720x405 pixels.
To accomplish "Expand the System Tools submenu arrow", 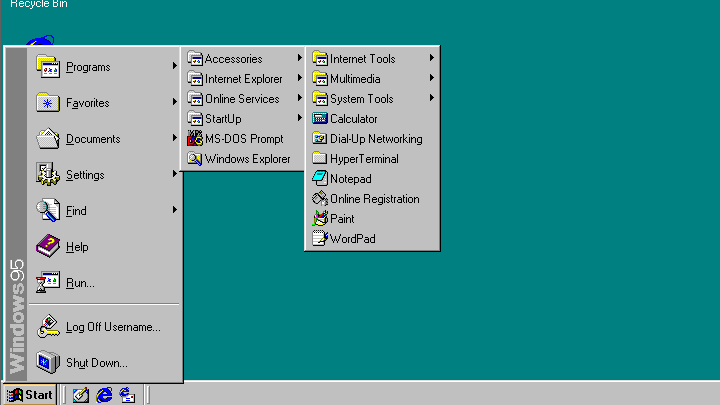I will (x=432, y=98).
